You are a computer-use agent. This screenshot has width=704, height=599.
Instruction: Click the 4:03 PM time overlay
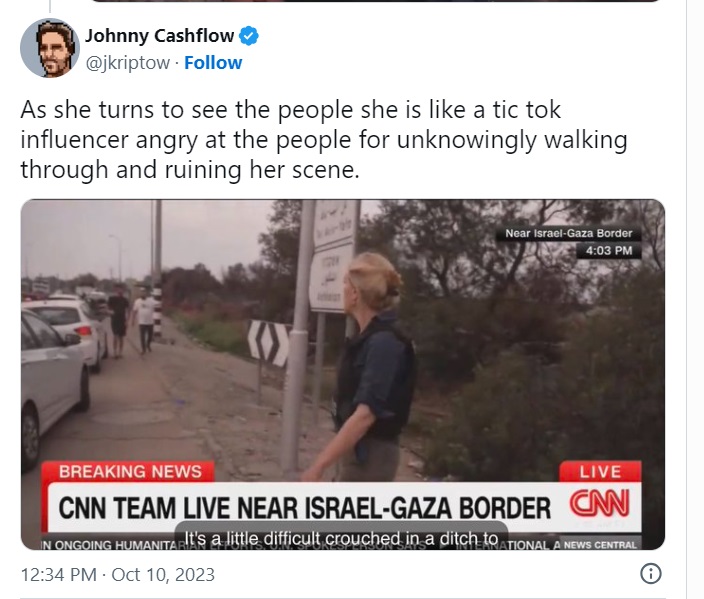point(608,251)
